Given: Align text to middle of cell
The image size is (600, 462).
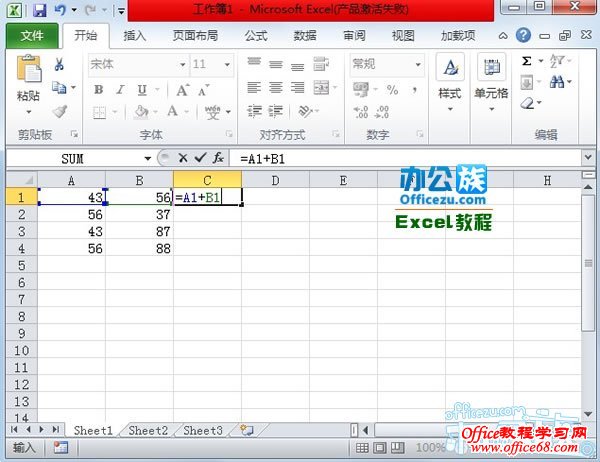Looking at the screenshot, I should tap(276, 64).
